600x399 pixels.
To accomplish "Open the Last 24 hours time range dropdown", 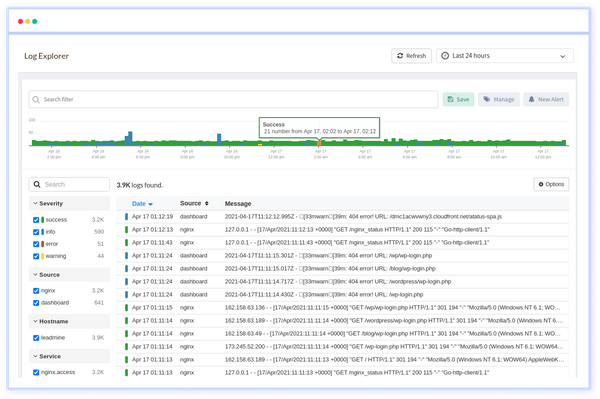I will pyautogui.click(x=504, y=56).
